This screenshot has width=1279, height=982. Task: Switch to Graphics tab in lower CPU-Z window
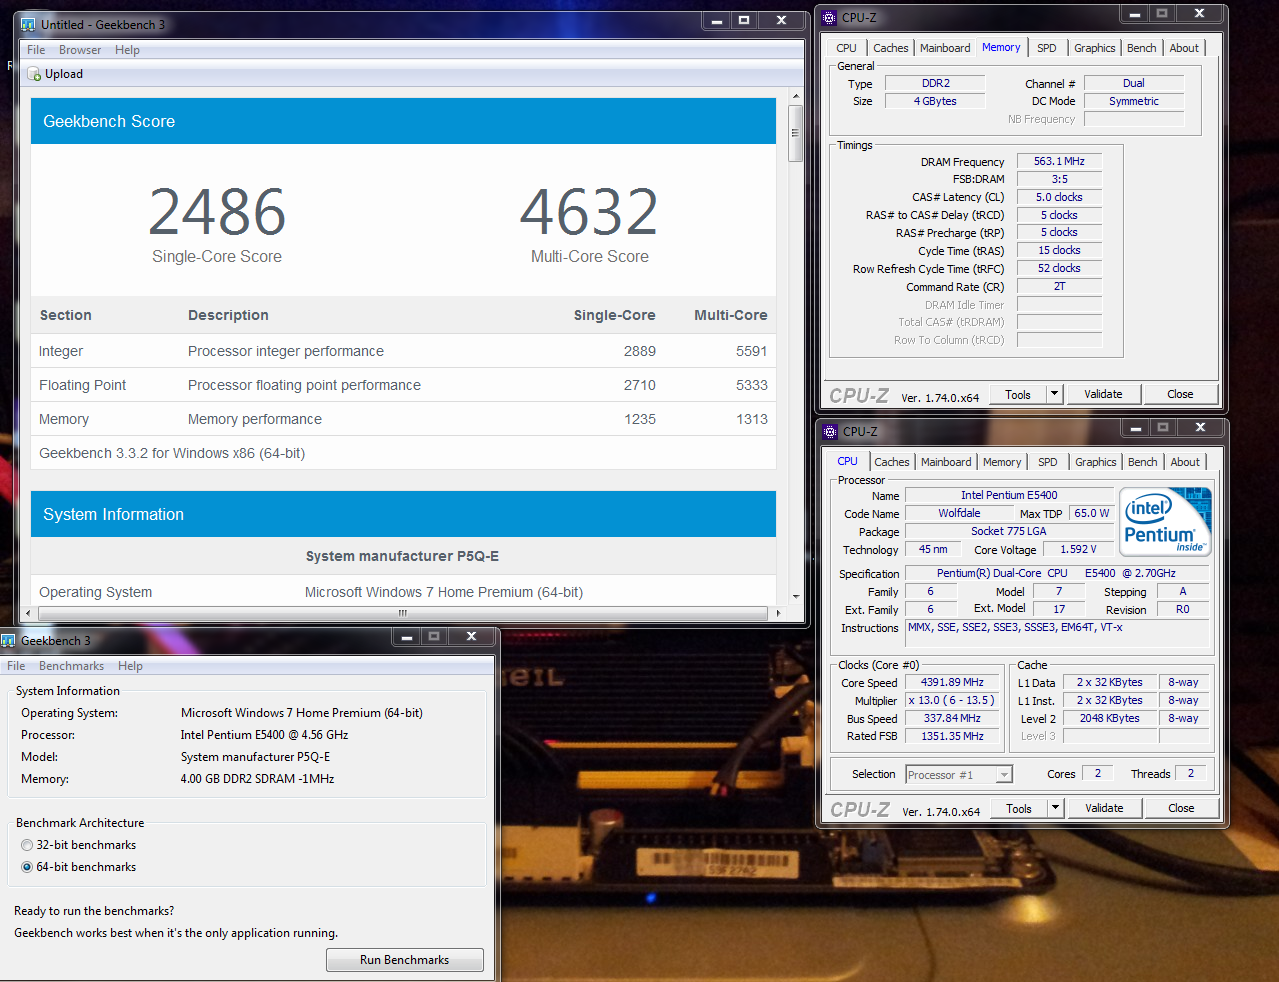[1096, 462]
